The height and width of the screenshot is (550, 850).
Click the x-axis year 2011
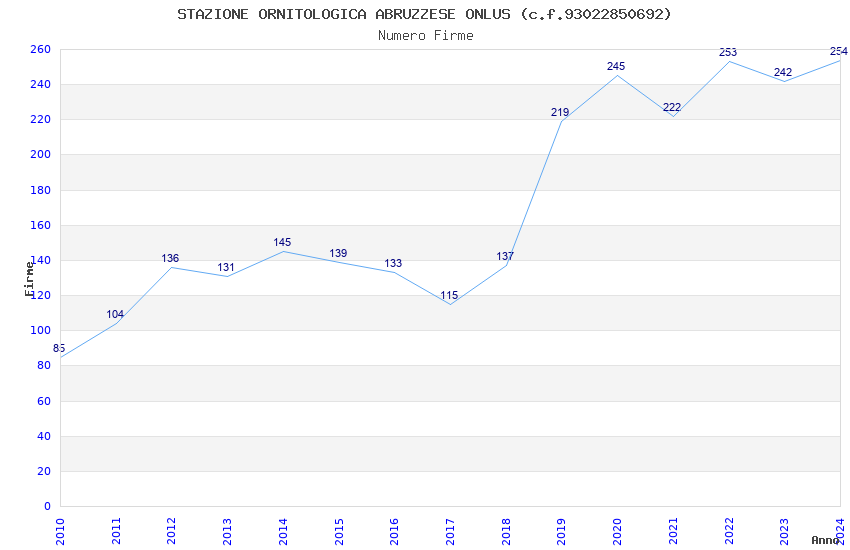[x=116, y=532]
